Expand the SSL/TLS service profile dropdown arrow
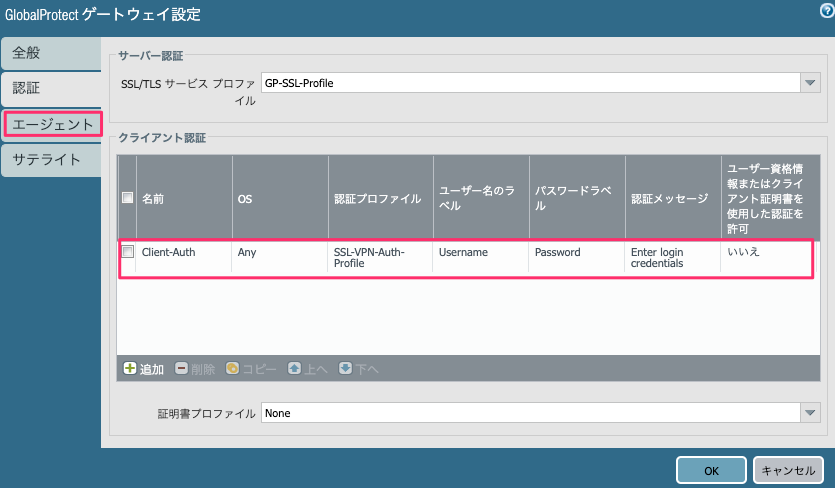Viewport: 835px width, 488px height. click(x=810, y=83)
